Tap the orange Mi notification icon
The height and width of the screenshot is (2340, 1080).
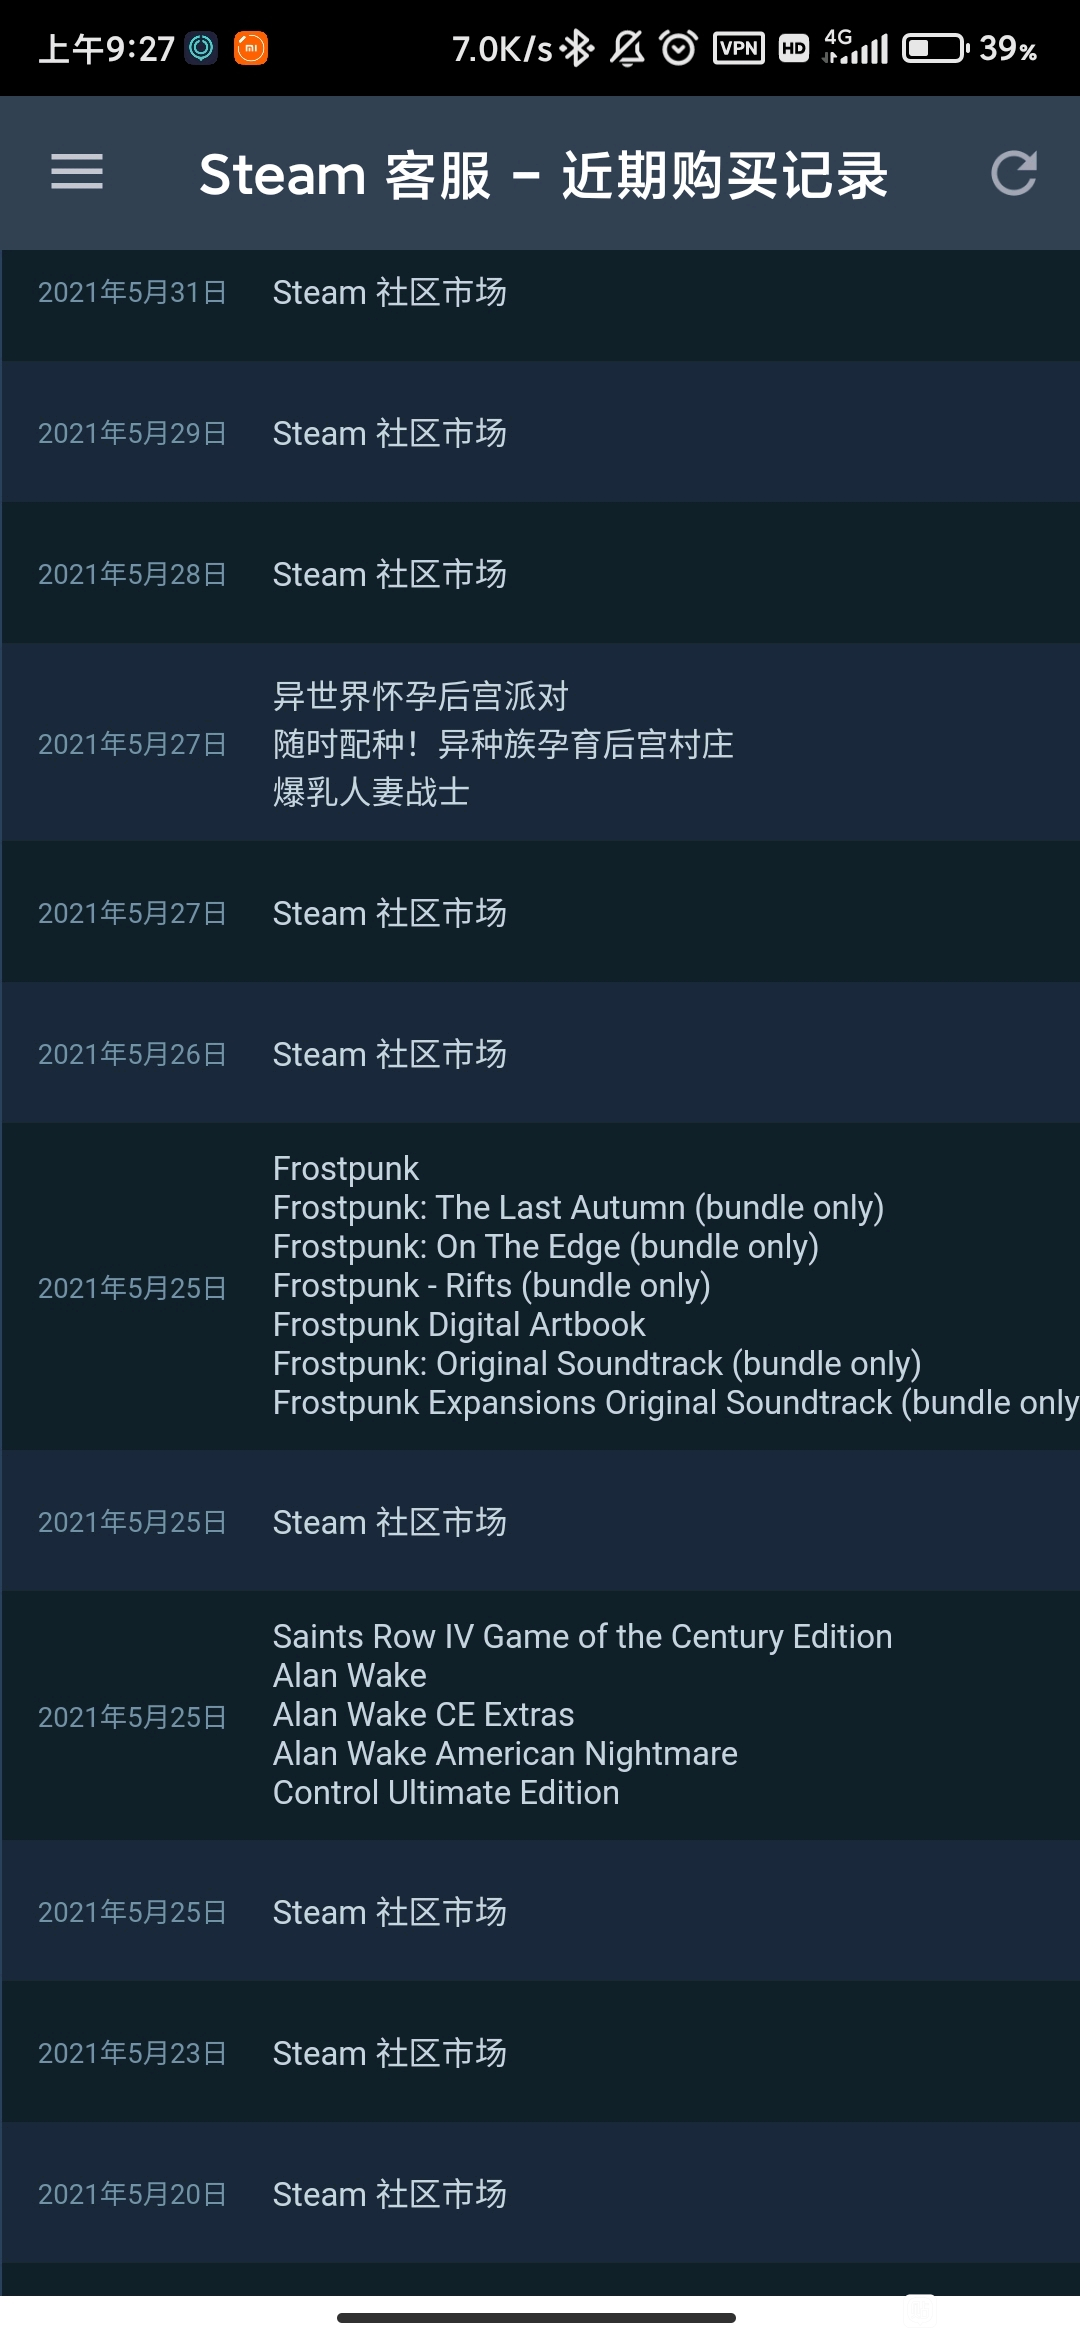[251, 48]
